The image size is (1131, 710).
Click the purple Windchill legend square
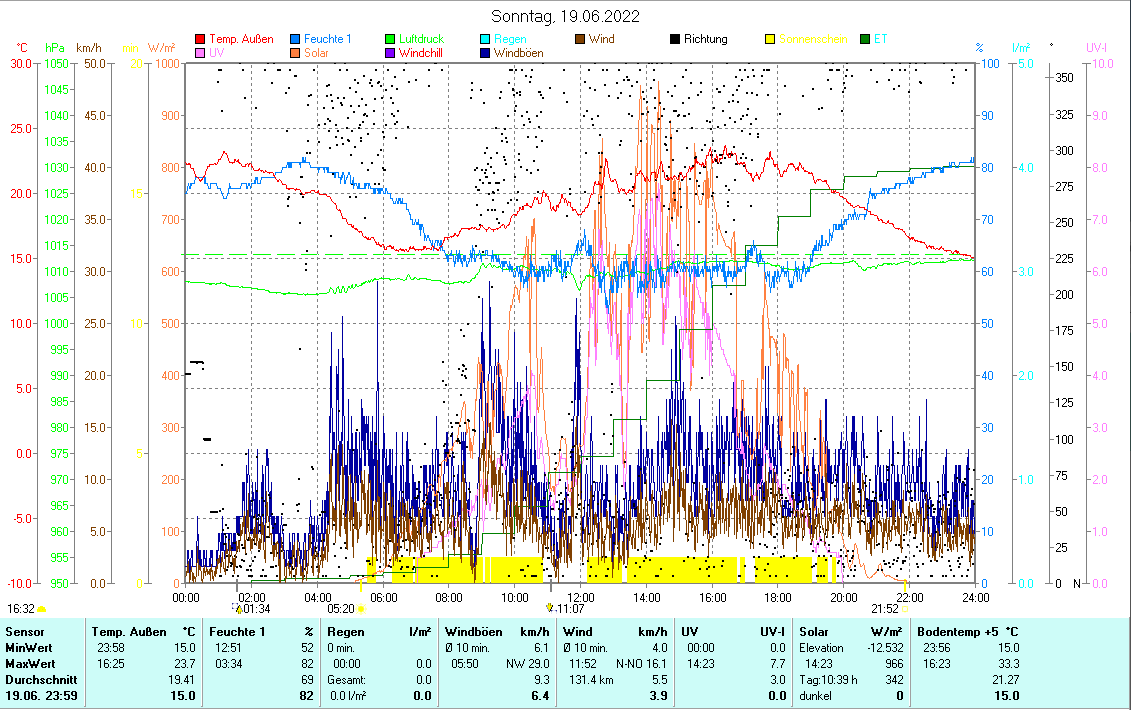(x=391, y=53)
